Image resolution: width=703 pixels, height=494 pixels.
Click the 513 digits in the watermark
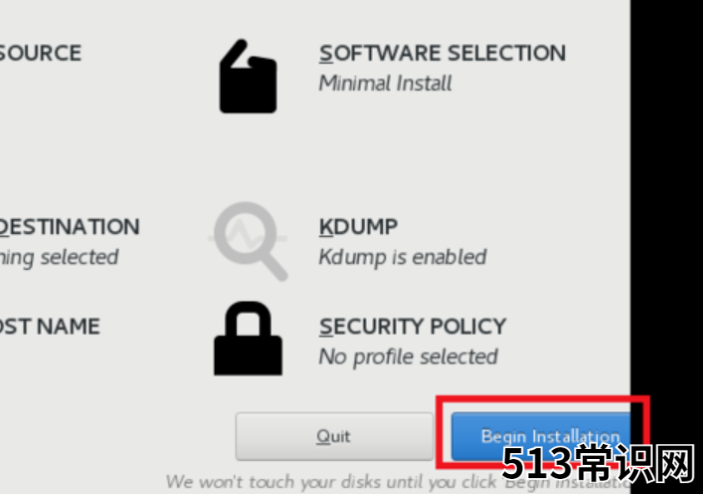point(538,464)
